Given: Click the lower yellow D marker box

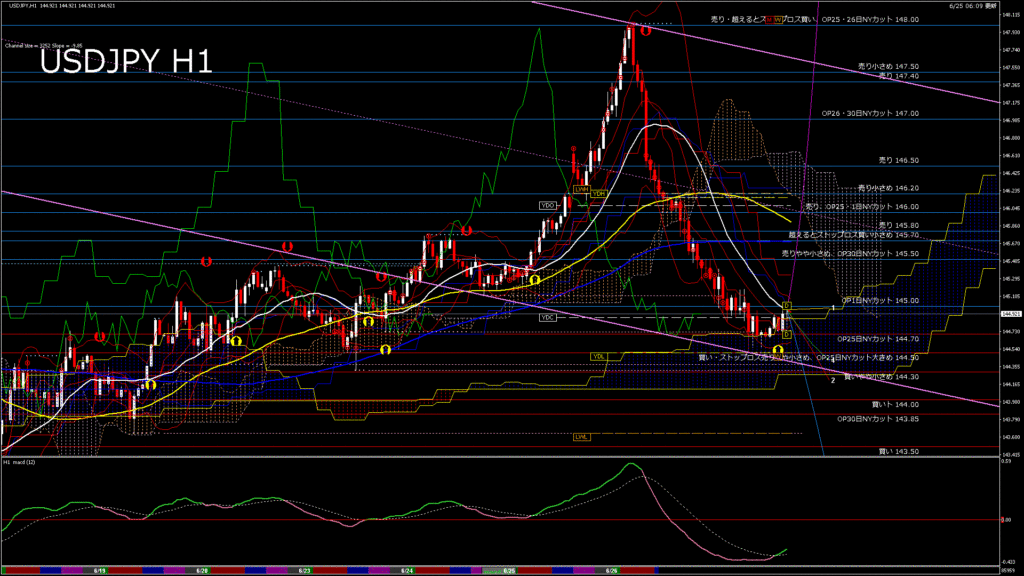Looking at the screenshot, I should (787, 334).
